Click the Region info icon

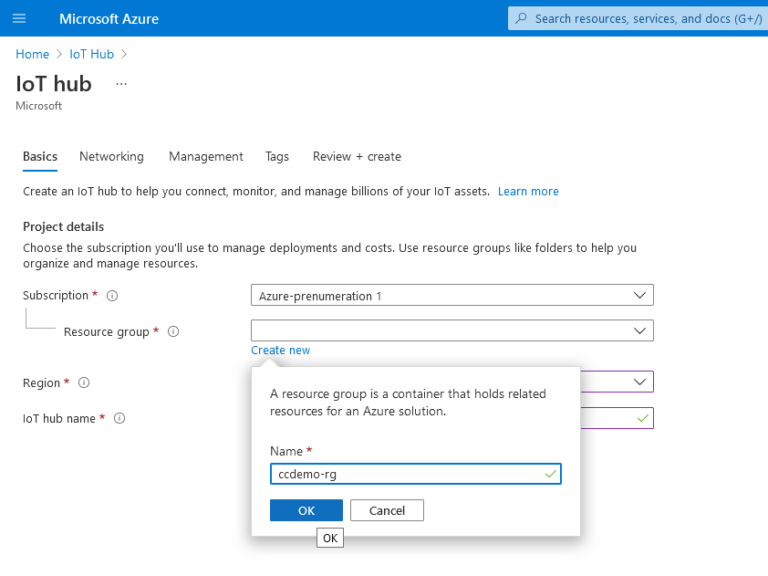tap(84, 383)
